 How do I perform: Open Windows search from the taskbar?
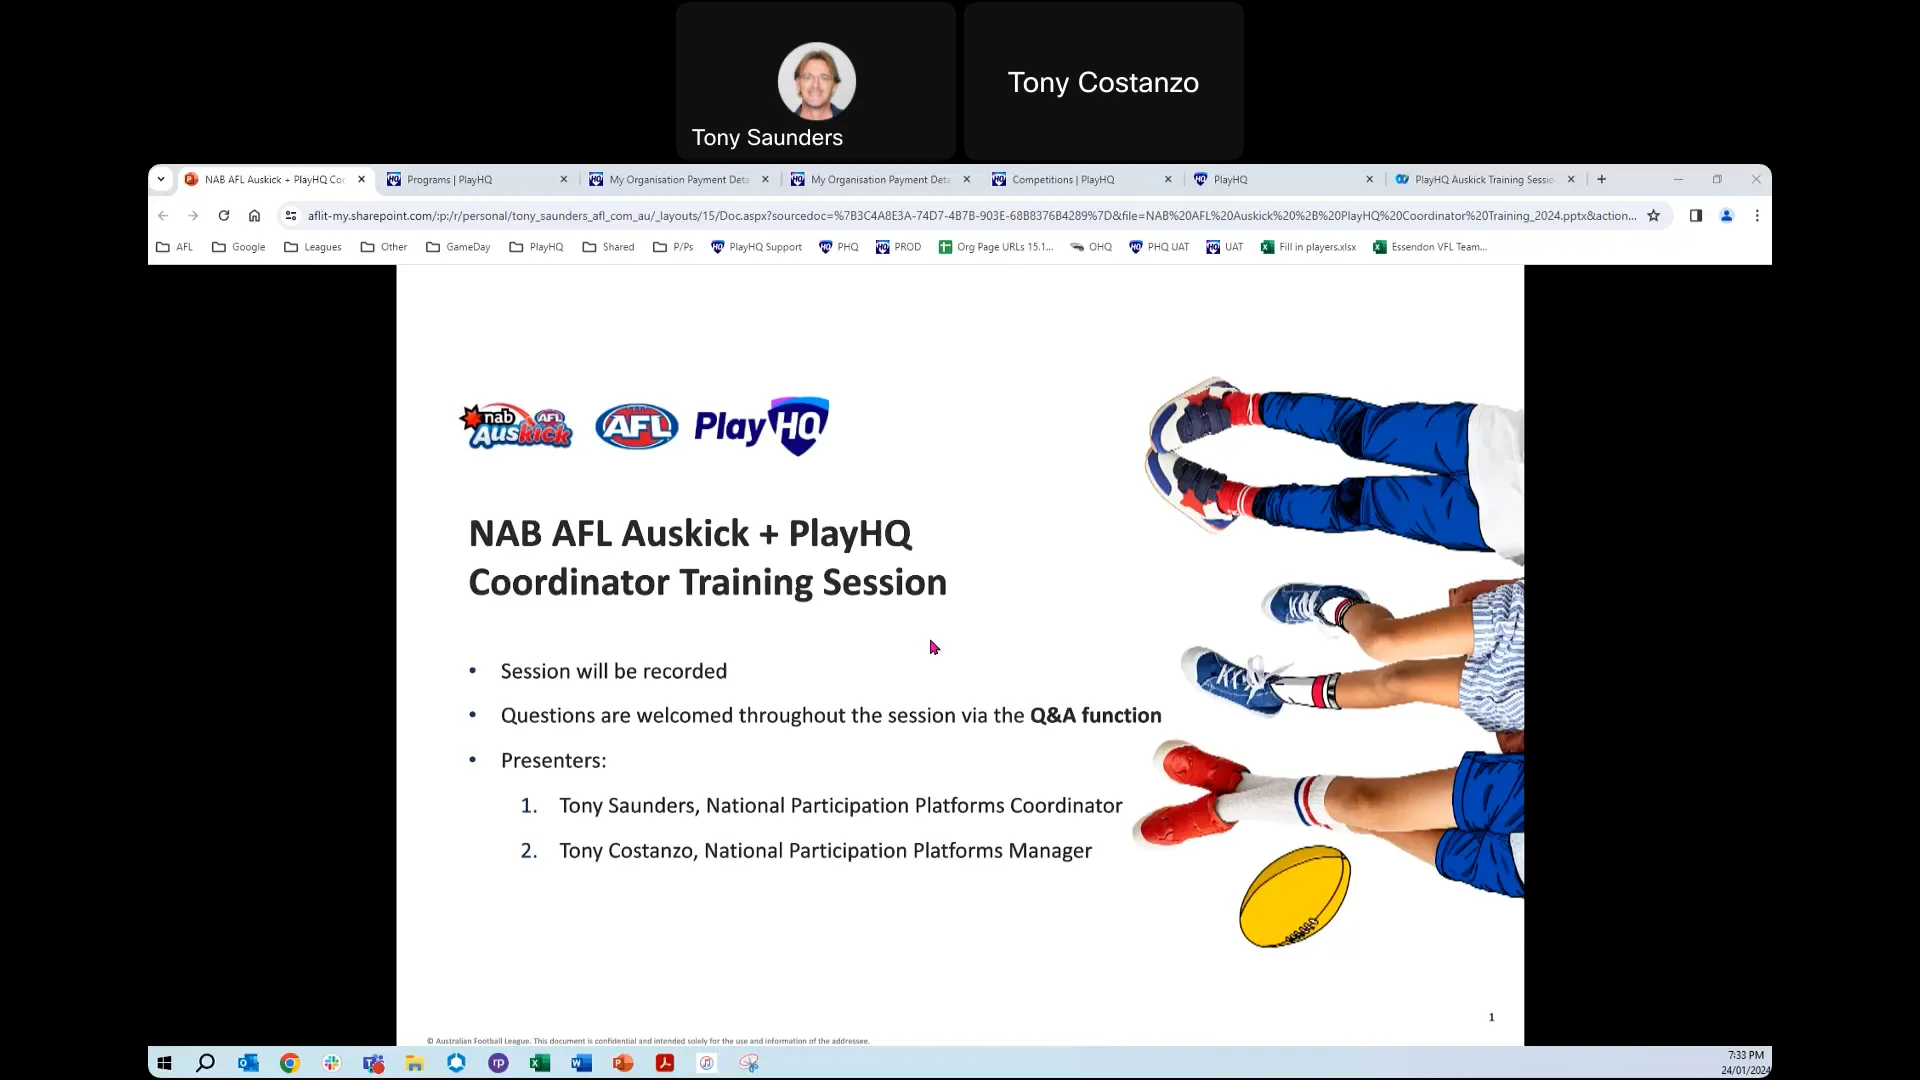pos(205,1063)
